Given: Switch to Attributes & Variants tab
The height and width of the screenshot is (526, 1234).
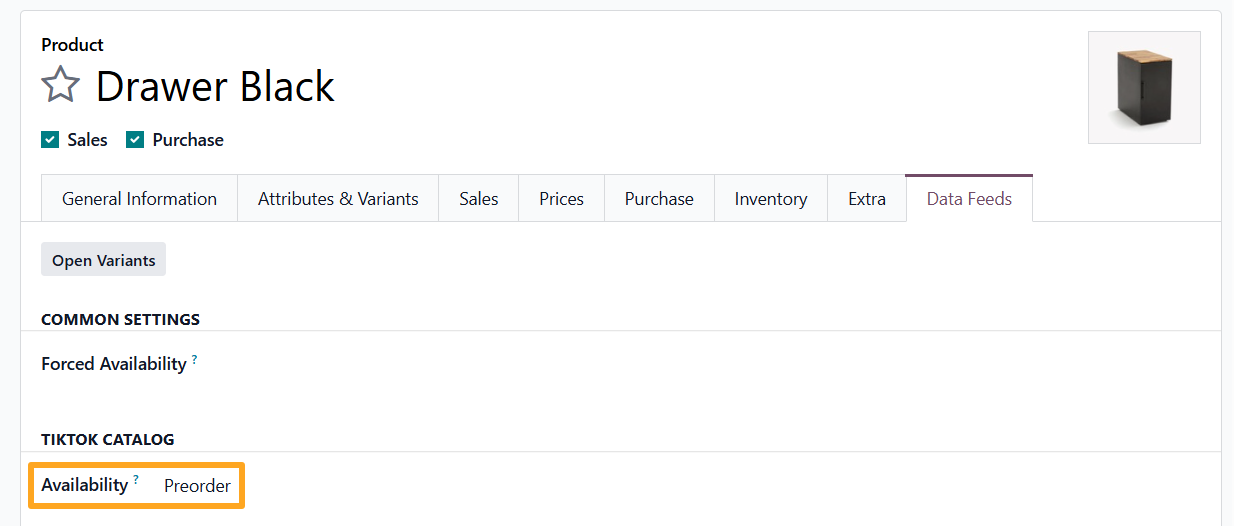Looking at the screenshot, I should [338, 199].
